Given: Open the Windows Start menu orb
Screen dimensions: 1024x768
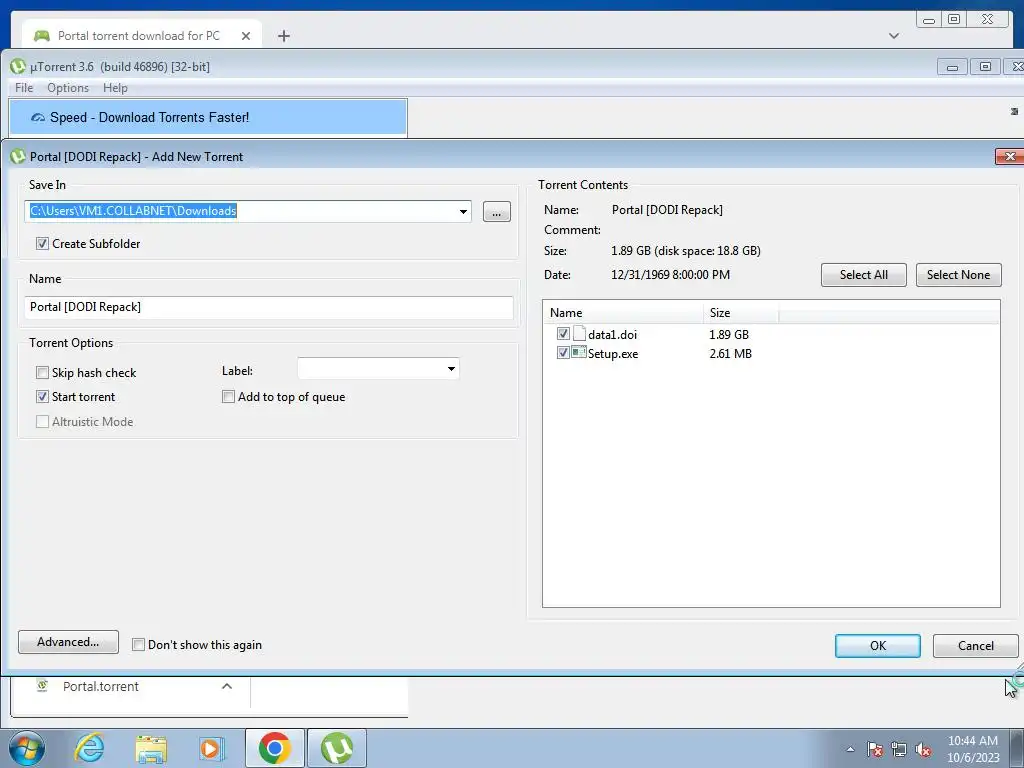Looking at the screenshot, I should 27,748.
